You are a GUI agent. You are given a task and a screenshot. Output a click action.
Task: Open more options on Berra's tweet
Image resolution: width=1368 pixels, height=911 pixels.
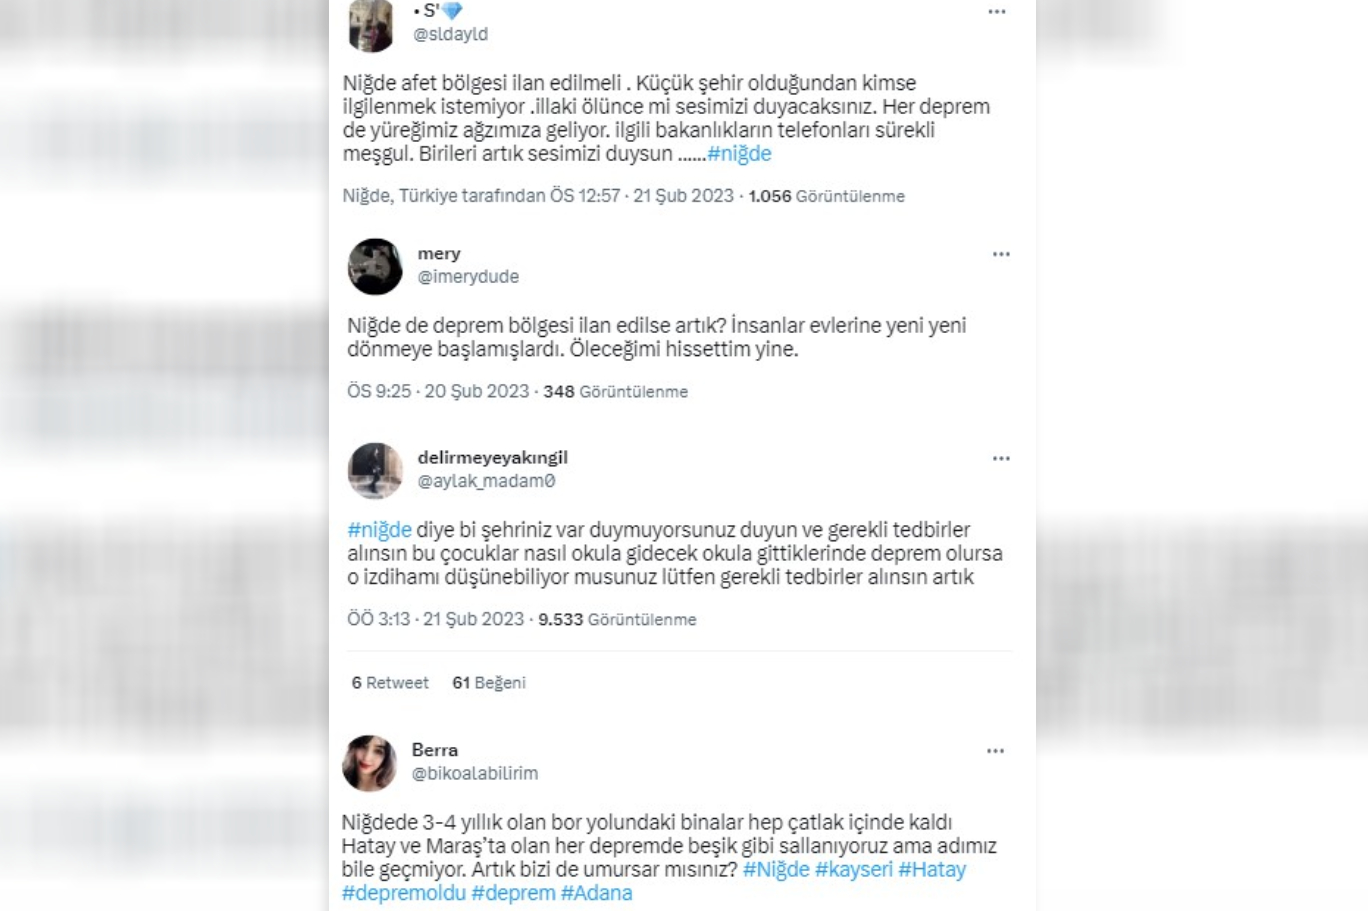click(x=995, y=751)
